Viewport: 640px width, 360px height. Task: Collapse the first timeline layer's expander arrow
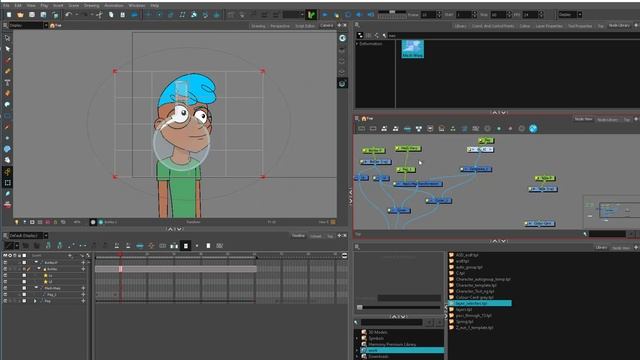(x=36, y=262)
